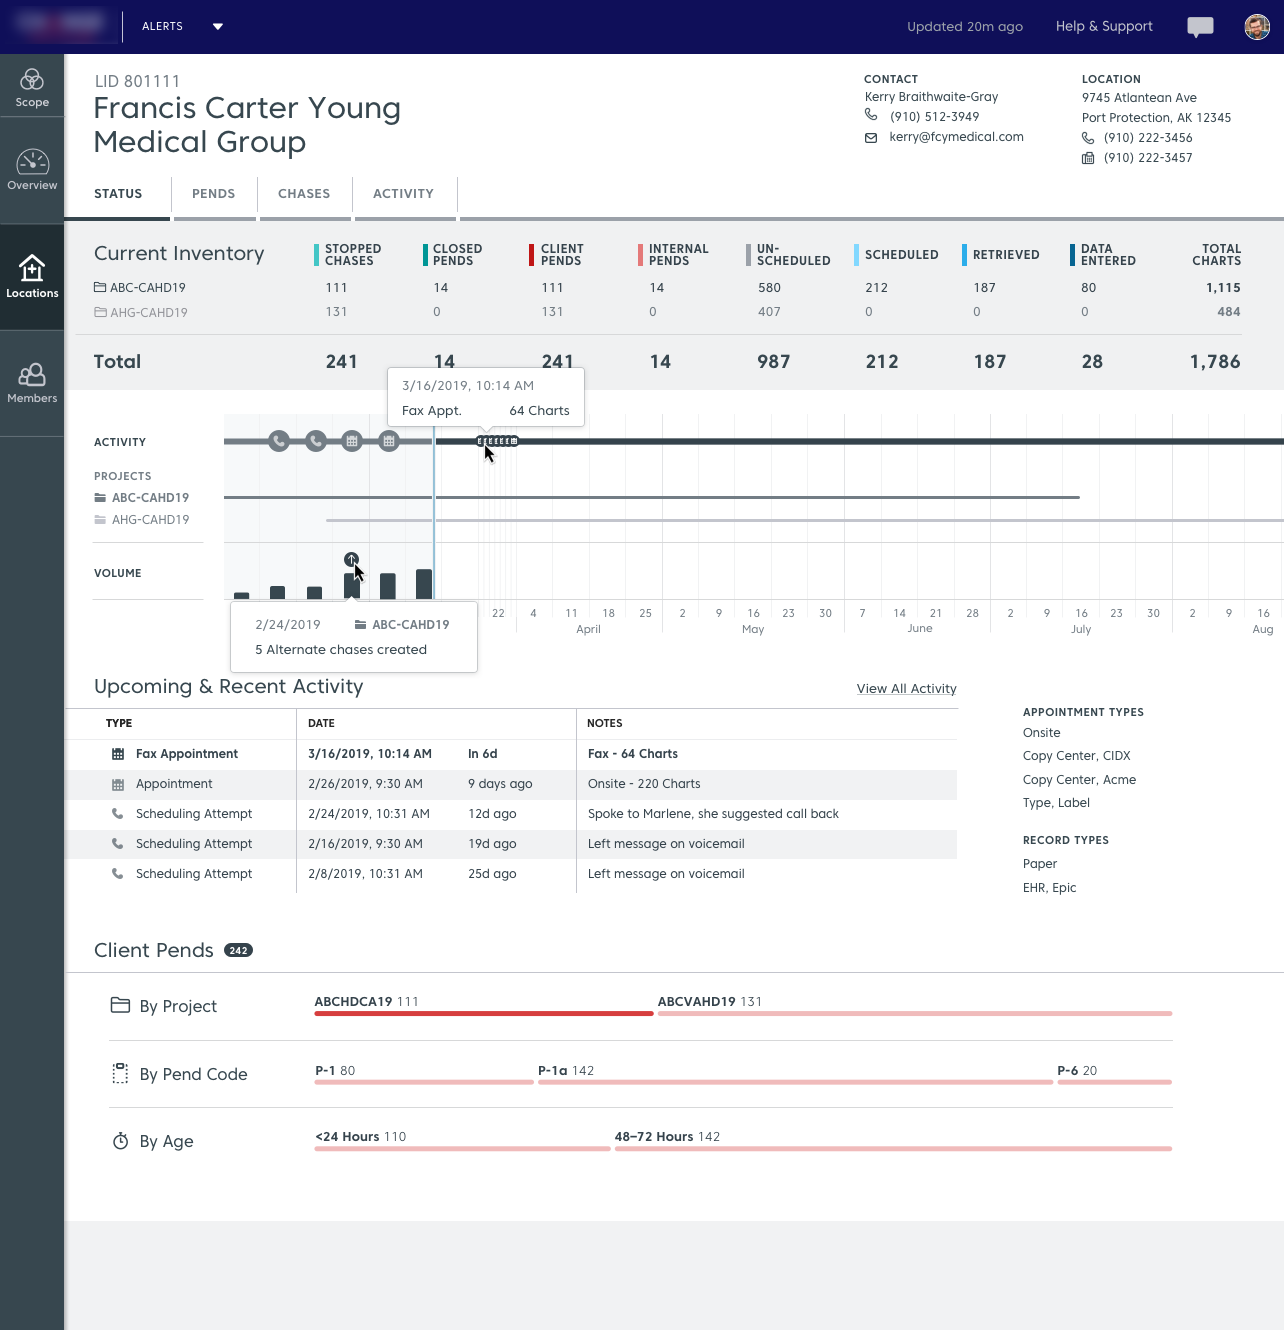Click the AHG-CAHD19 project label in timeline

[x=150, y=520]
